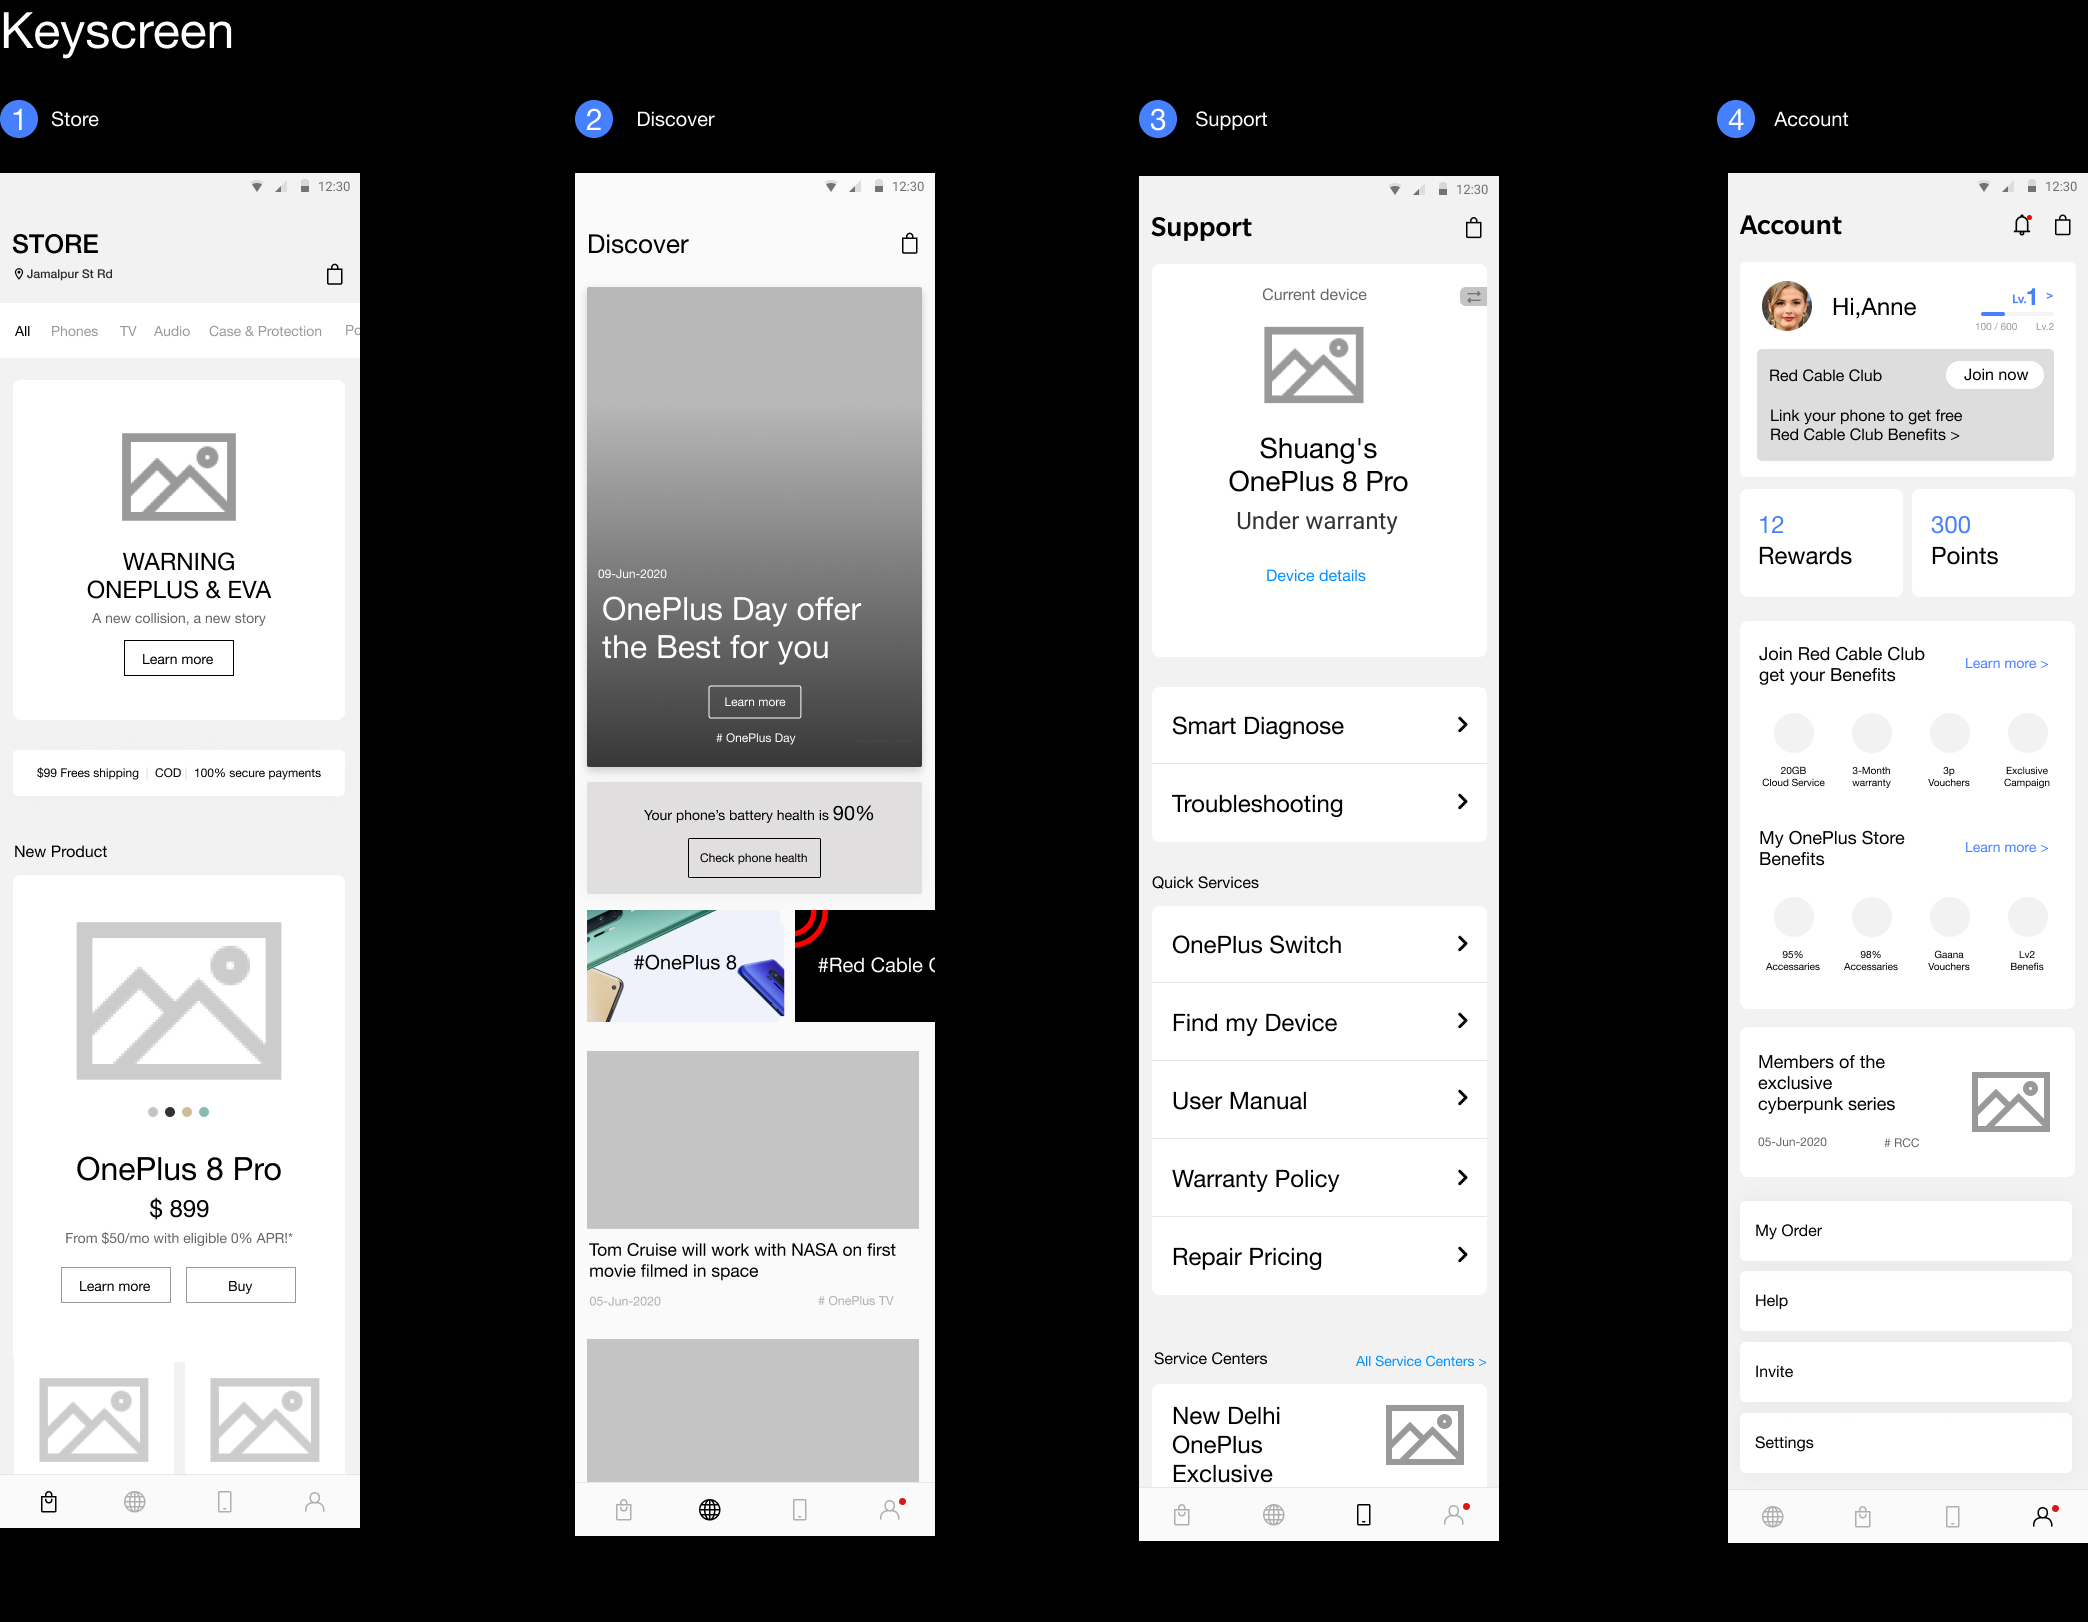
Task: Select the green color dot for OnePlus 8 Pro
Action: [204, 1112]
